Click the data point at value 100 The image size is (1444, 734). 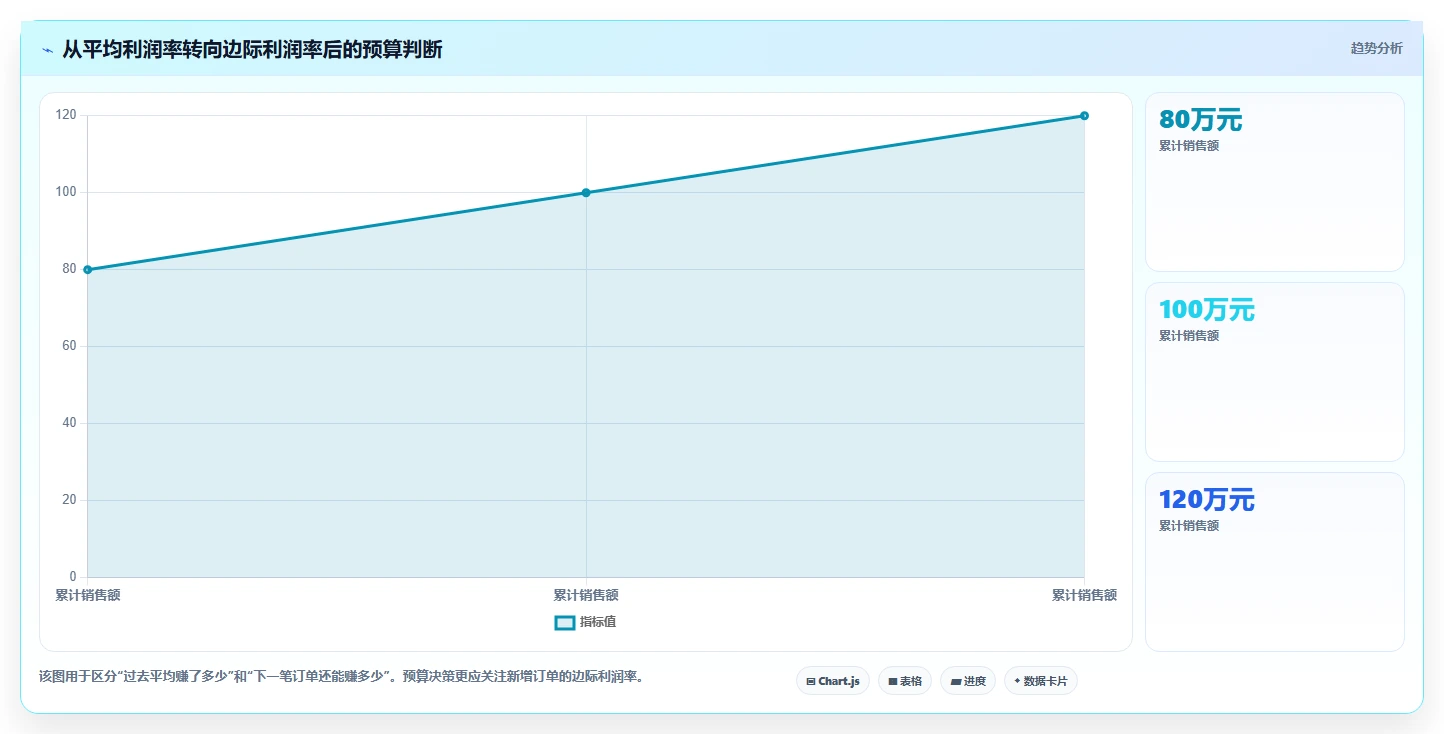pos(586,192)
